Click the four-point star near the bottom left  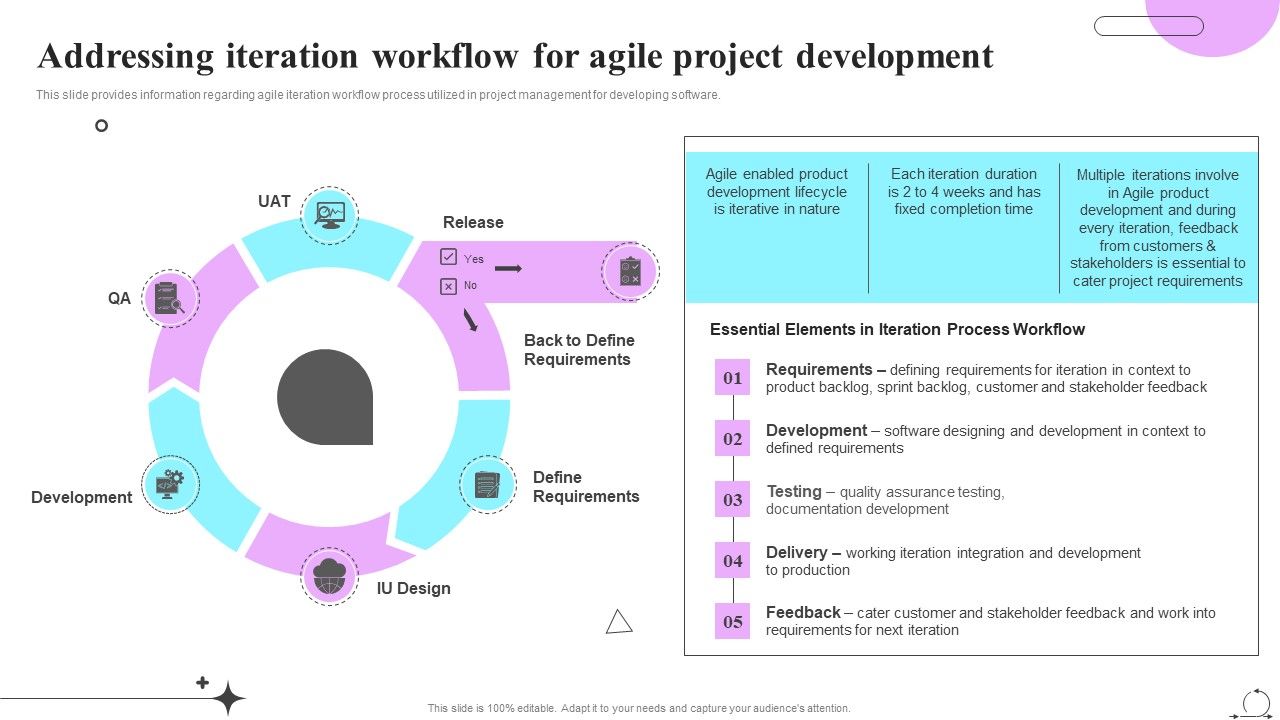pyautogui.click(x=228, y=698)
